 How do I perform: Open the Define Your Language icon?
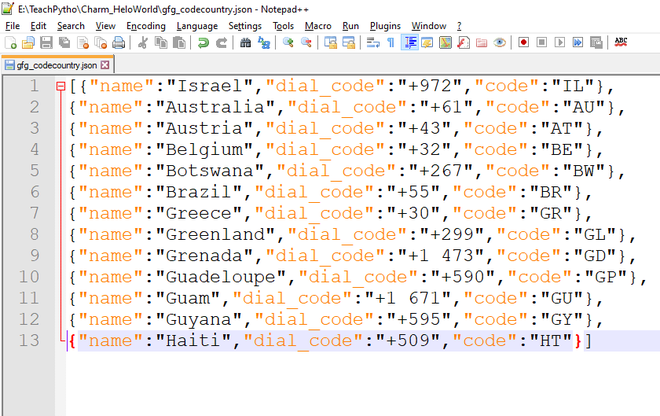tap(427, 43)
